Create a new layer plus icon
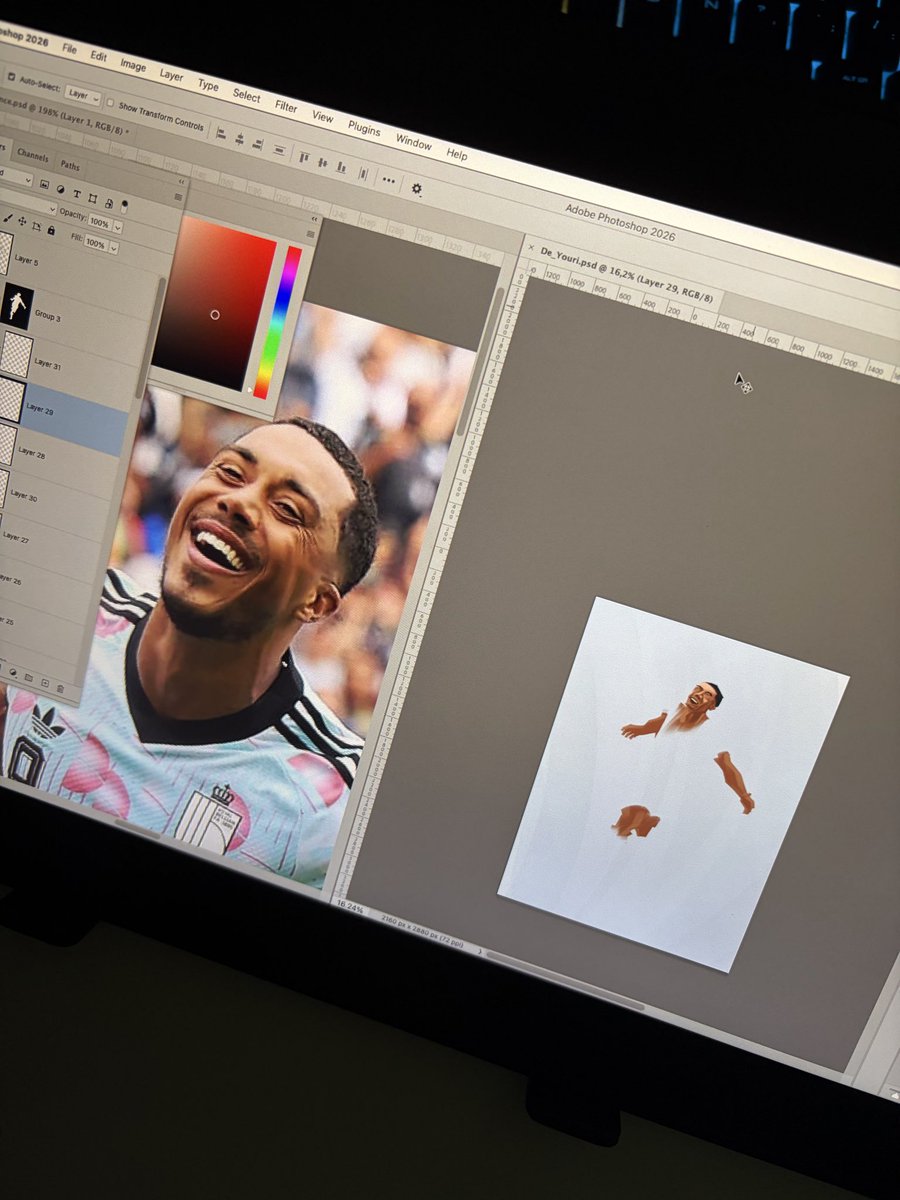 pos(45,683)
